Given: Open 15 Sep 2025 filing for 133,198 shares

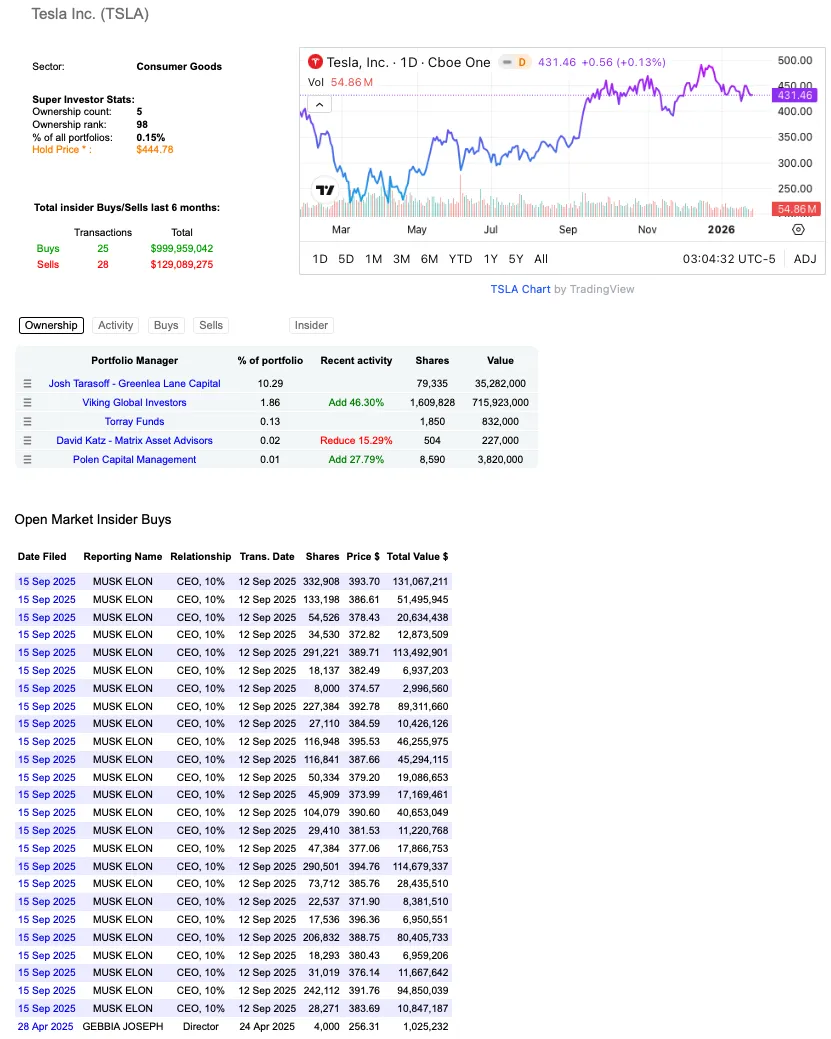Looking at the screenshot, I should coord(46,600).
